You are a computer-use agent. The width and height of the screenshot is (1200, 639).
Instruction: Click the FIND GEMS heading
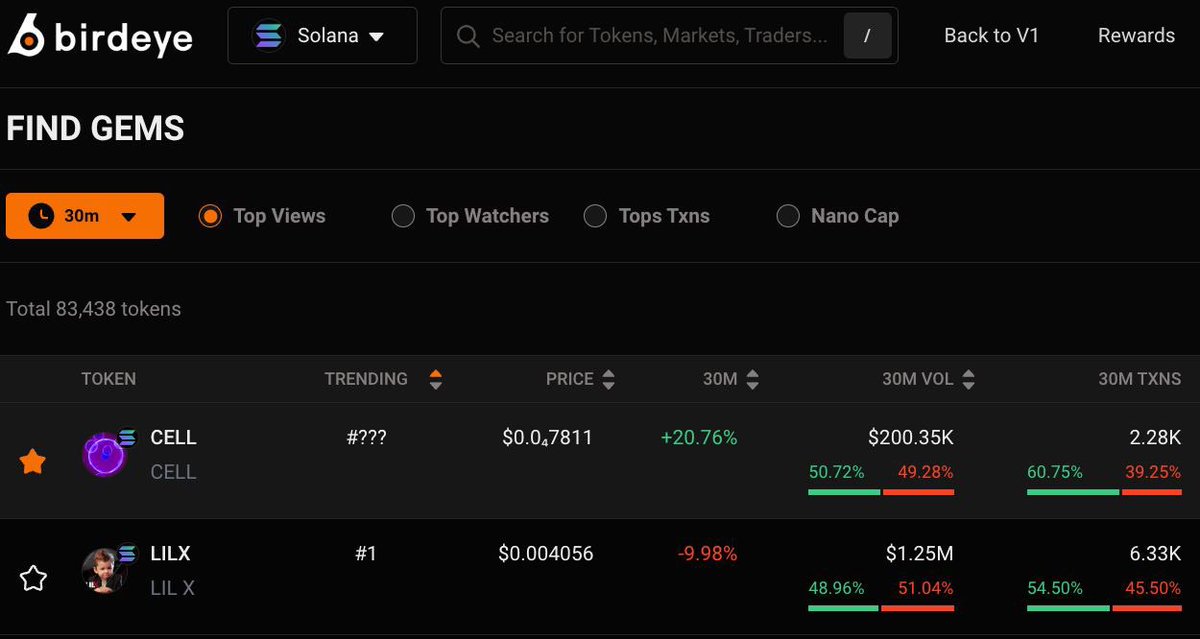coord(96,129)
